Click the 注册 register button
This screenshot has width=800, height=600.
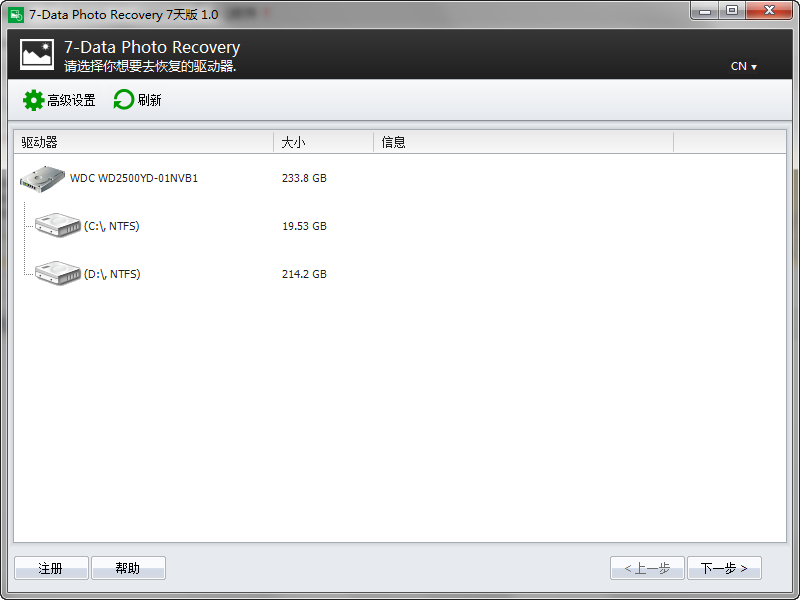(51, 568)
